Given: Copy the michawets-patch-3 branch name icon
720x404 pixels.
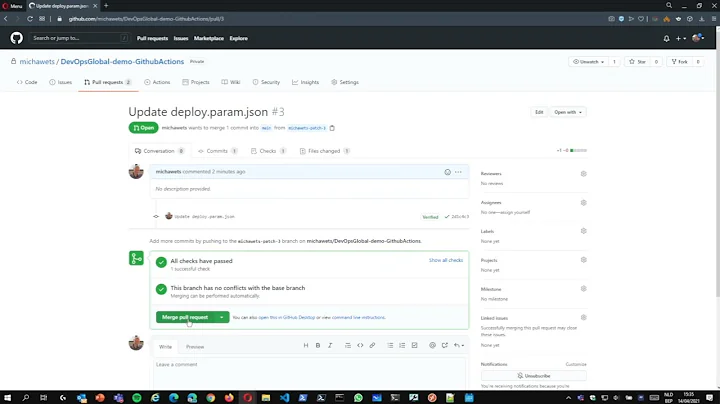Looking at the screenshot, I should point(332,128).
